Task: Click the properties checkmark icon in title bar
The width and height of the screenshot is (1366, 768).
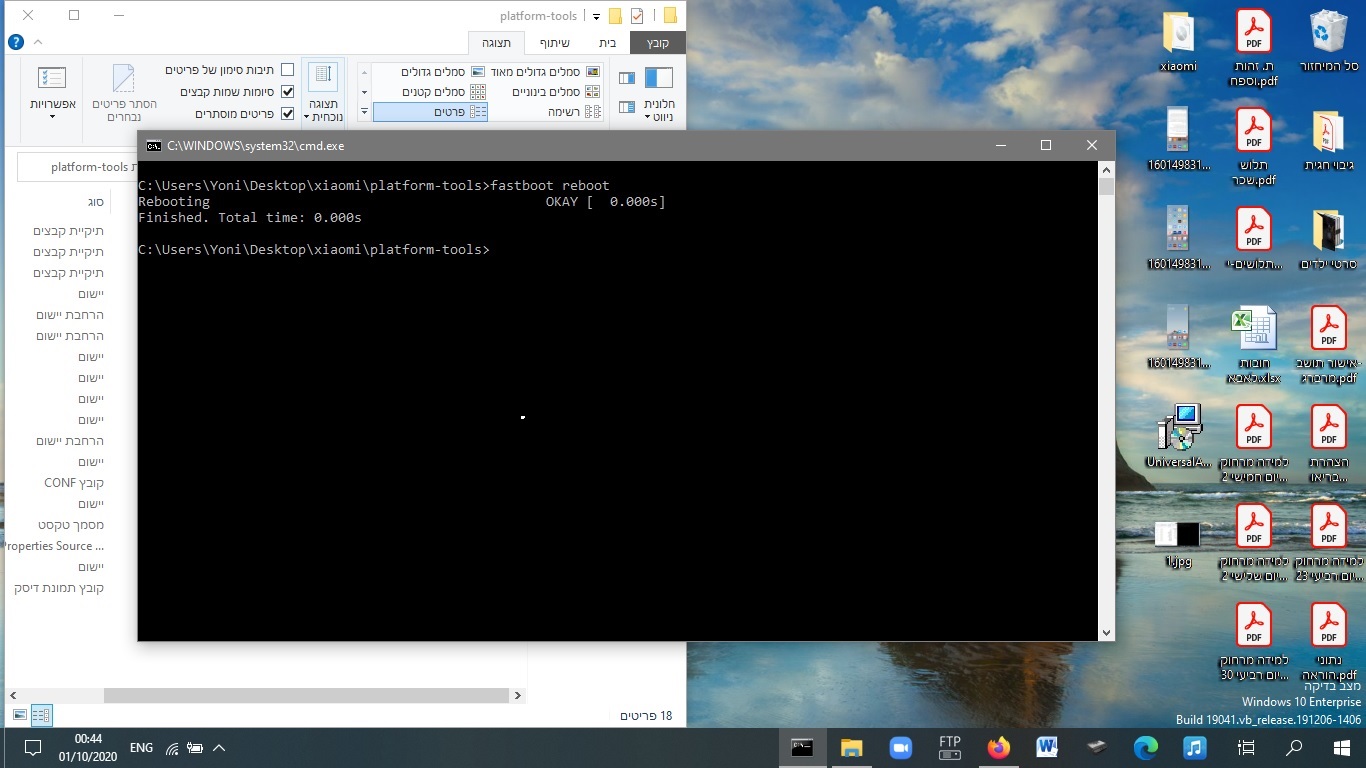Action: coord(637,16)
